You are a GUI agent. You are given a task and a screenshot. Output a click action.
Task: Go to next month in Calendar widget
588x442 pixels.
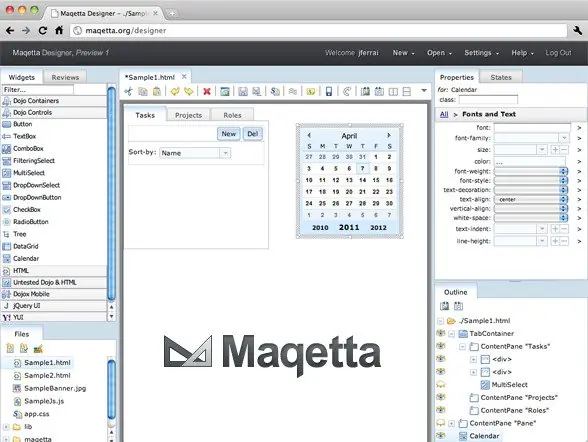pos(389,135)
